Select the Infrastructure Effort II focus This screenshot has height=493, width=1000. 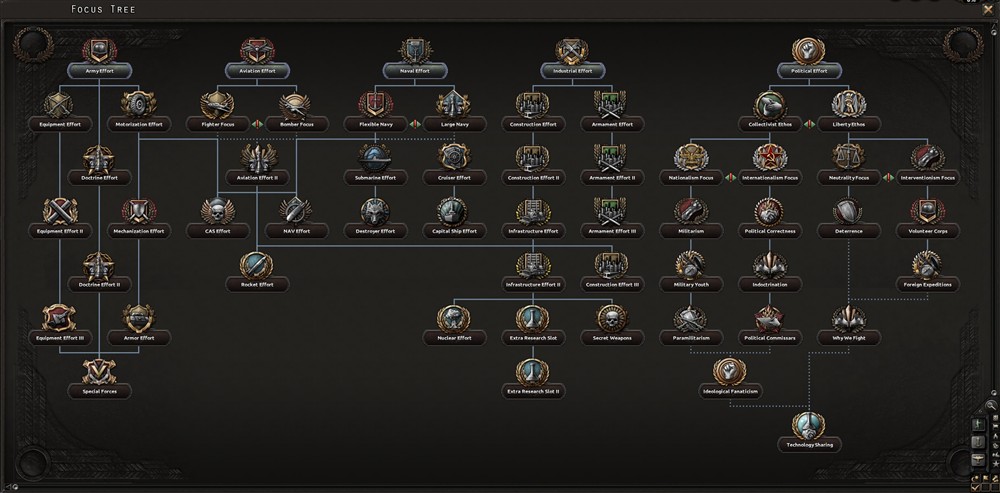pyautogui.click(x=533, y=265)
